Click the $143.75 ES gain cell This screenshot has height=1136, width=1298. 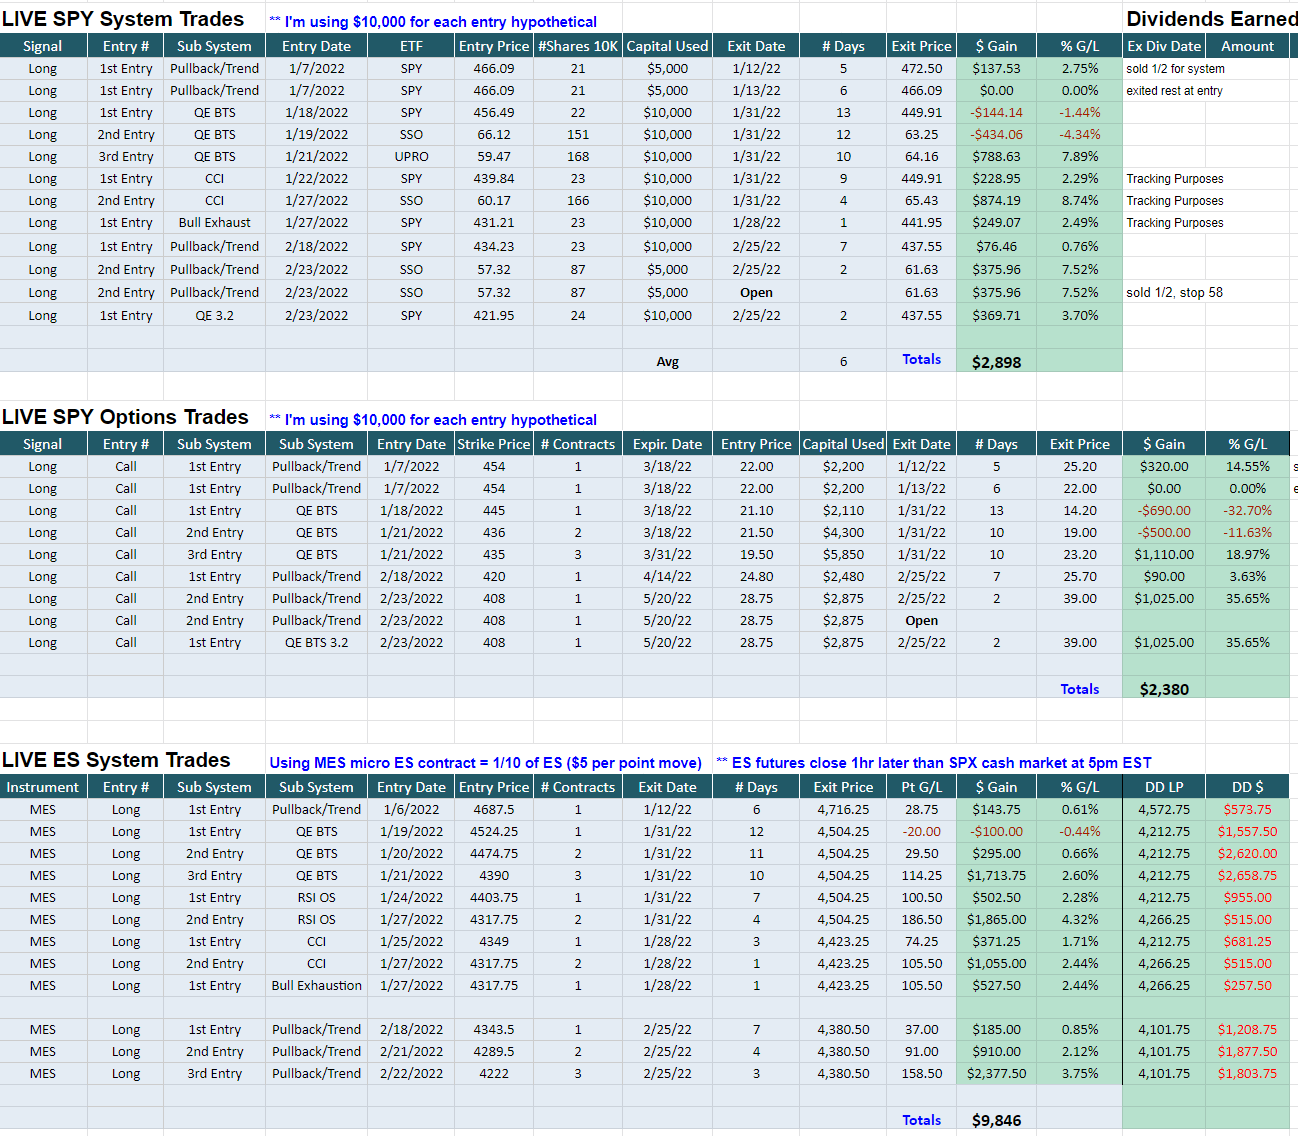(x=996, y=810)
